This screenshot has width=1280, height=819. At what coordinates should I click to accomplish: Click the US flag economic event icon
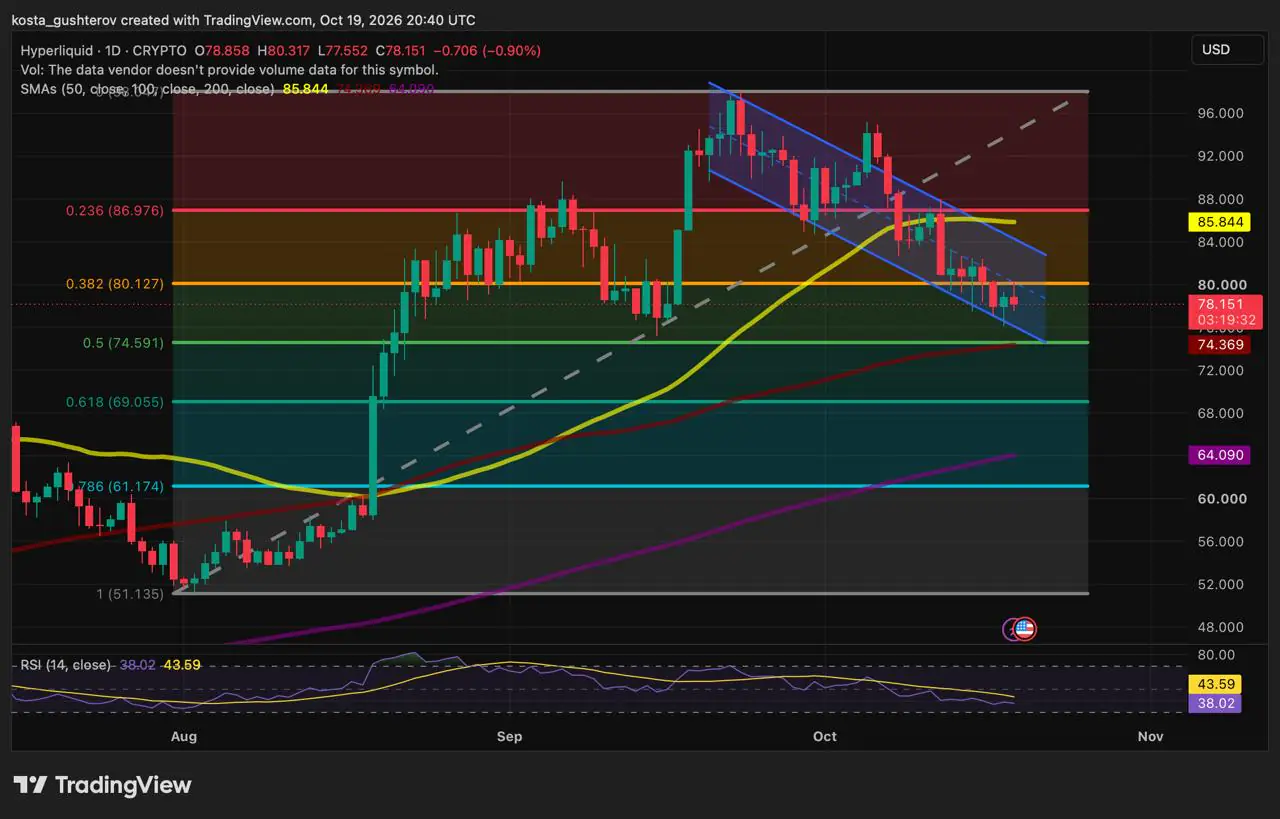1024,629
